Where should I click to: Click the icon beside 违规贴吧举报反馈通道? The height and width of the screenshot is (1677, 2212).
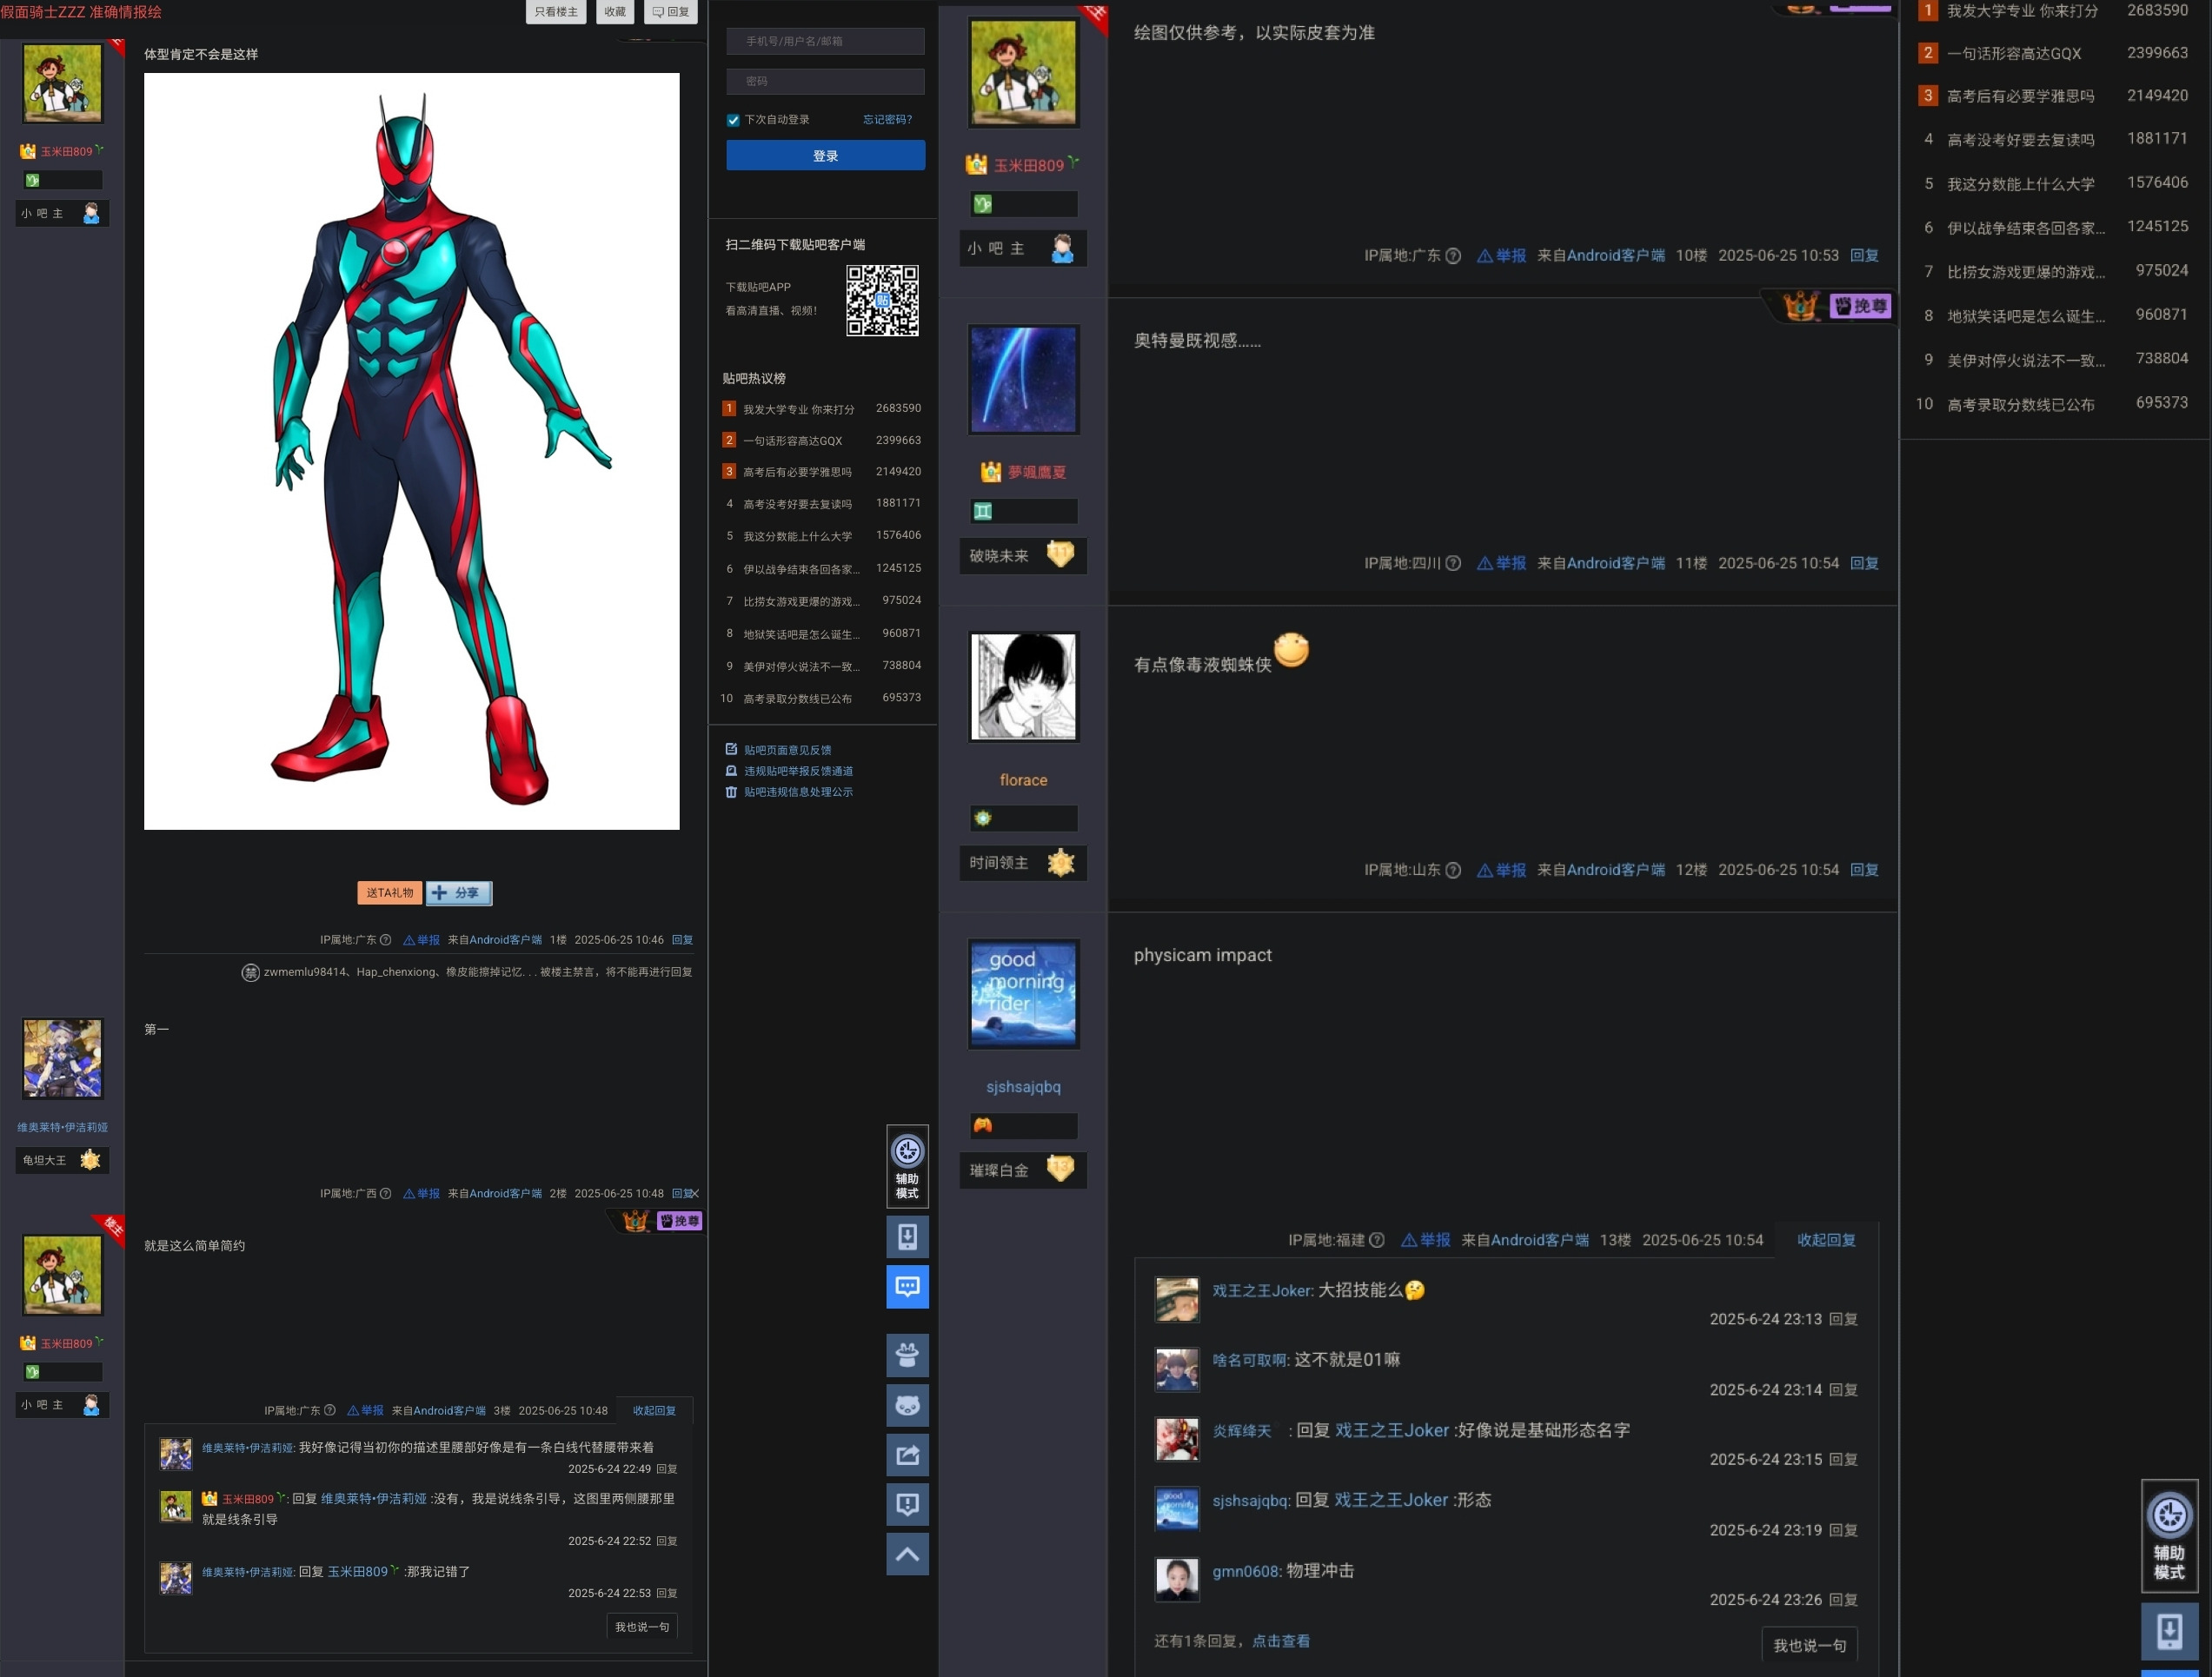[x=731, y=771]
